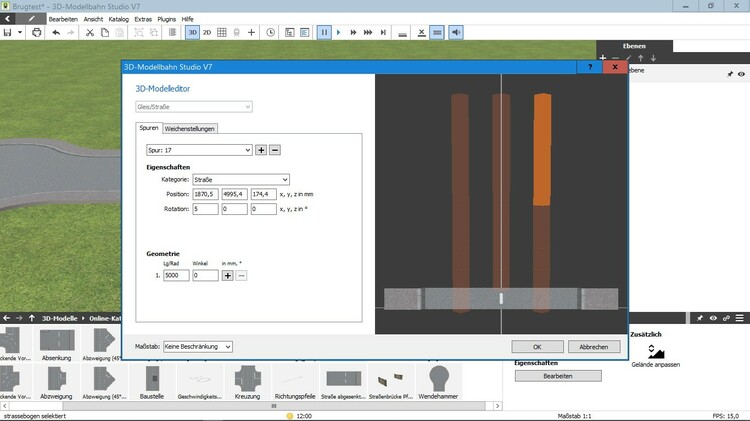Image resolution: width=750 pixels, height=421 pixels.
Task: Click the print icon in the toolbar
Action: click(36, 33)
